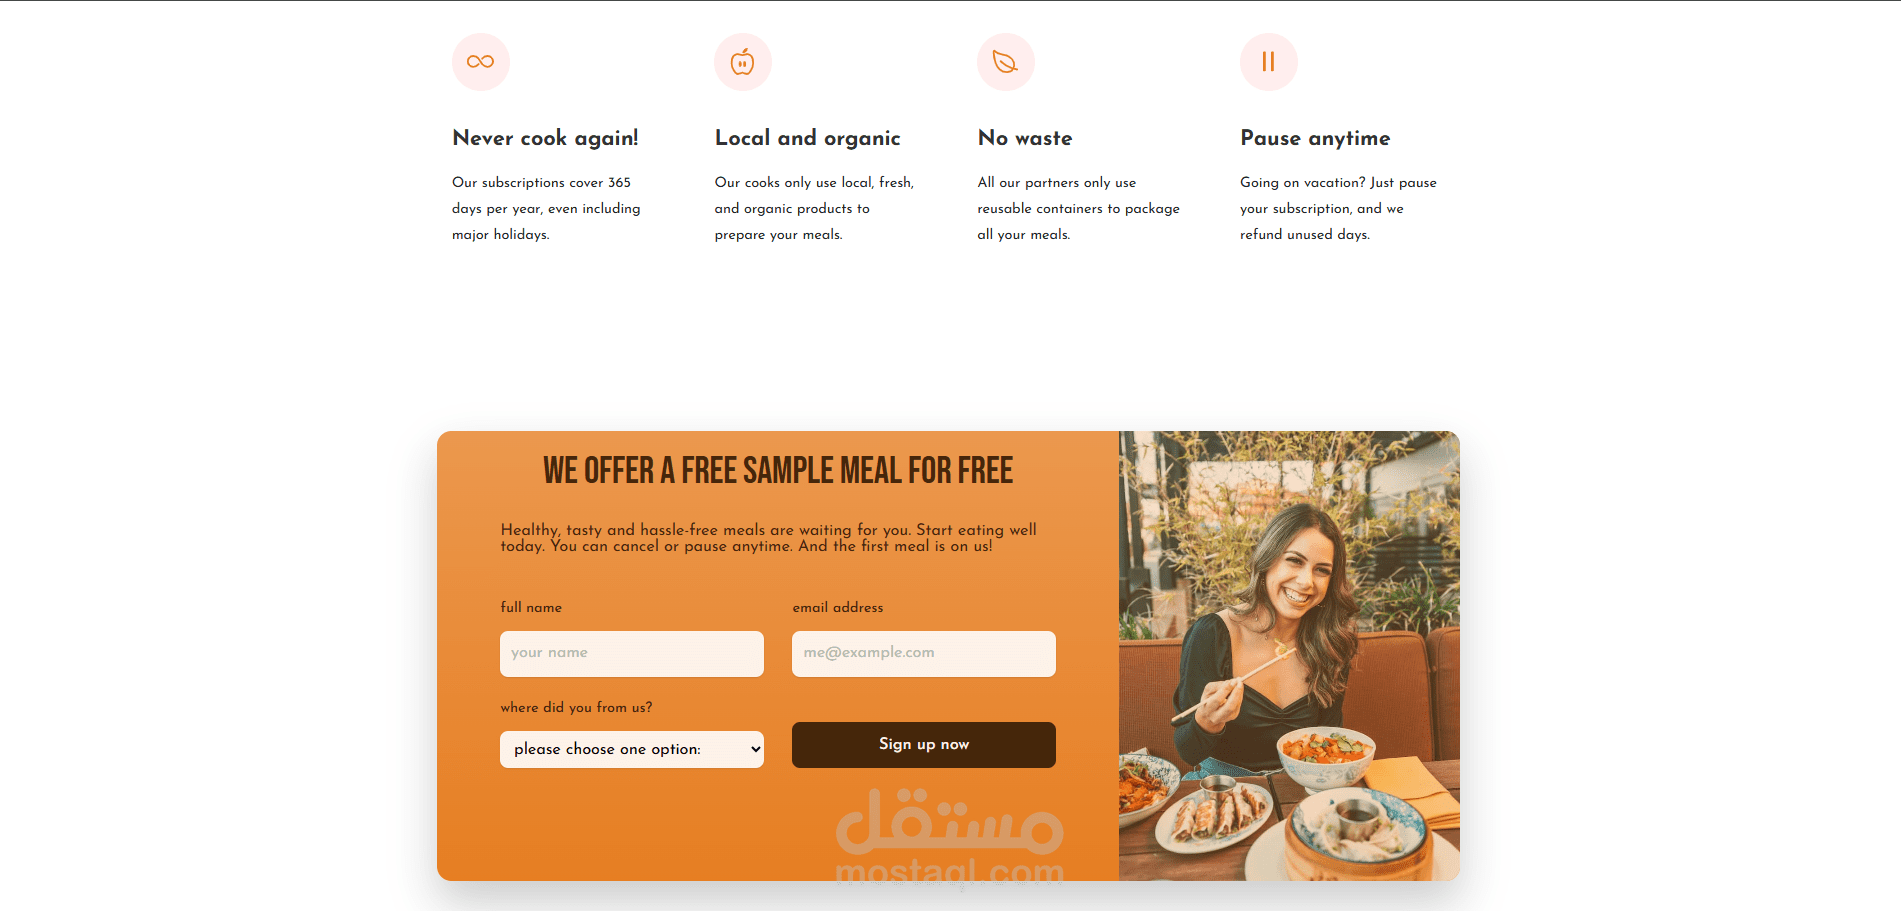
Task: Click the leaf icon above No waste
Action: pyautogui.click(x=1006, y=62)
